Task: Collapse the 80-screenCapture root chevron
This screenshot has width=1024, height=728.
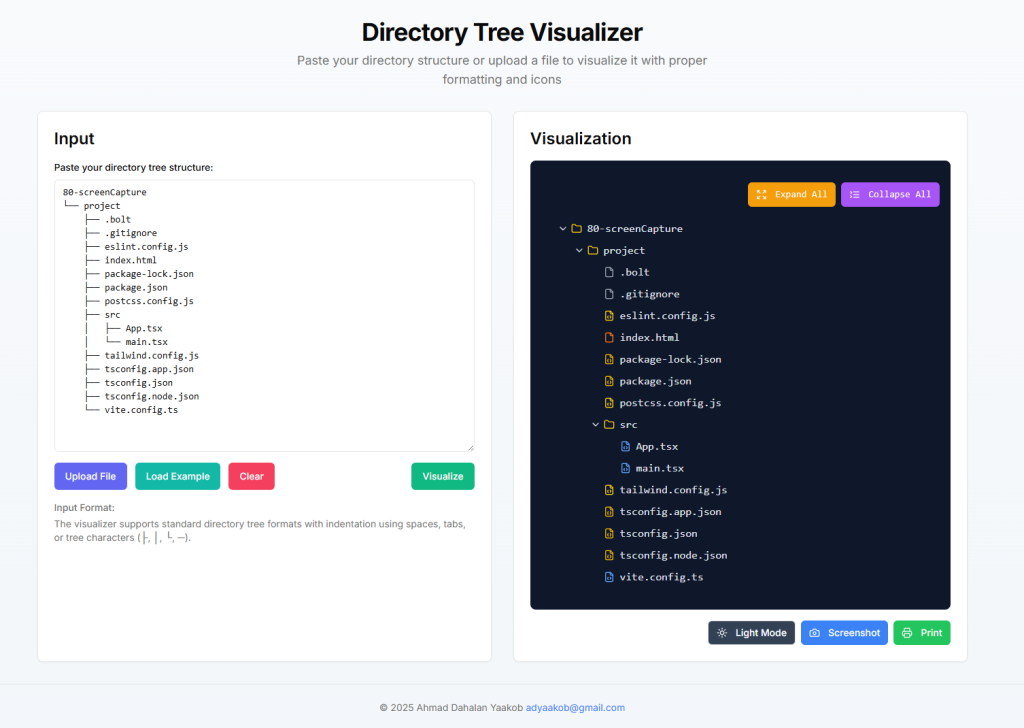Action: pos(563,229)
